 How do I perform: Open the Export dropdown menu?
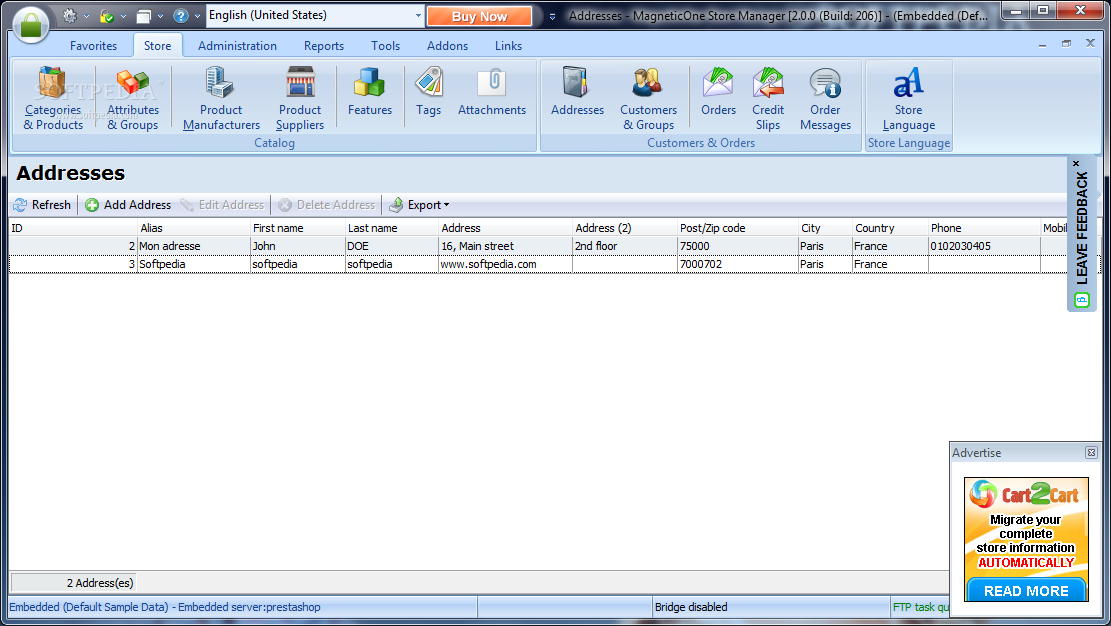click(x=419, y=205)
